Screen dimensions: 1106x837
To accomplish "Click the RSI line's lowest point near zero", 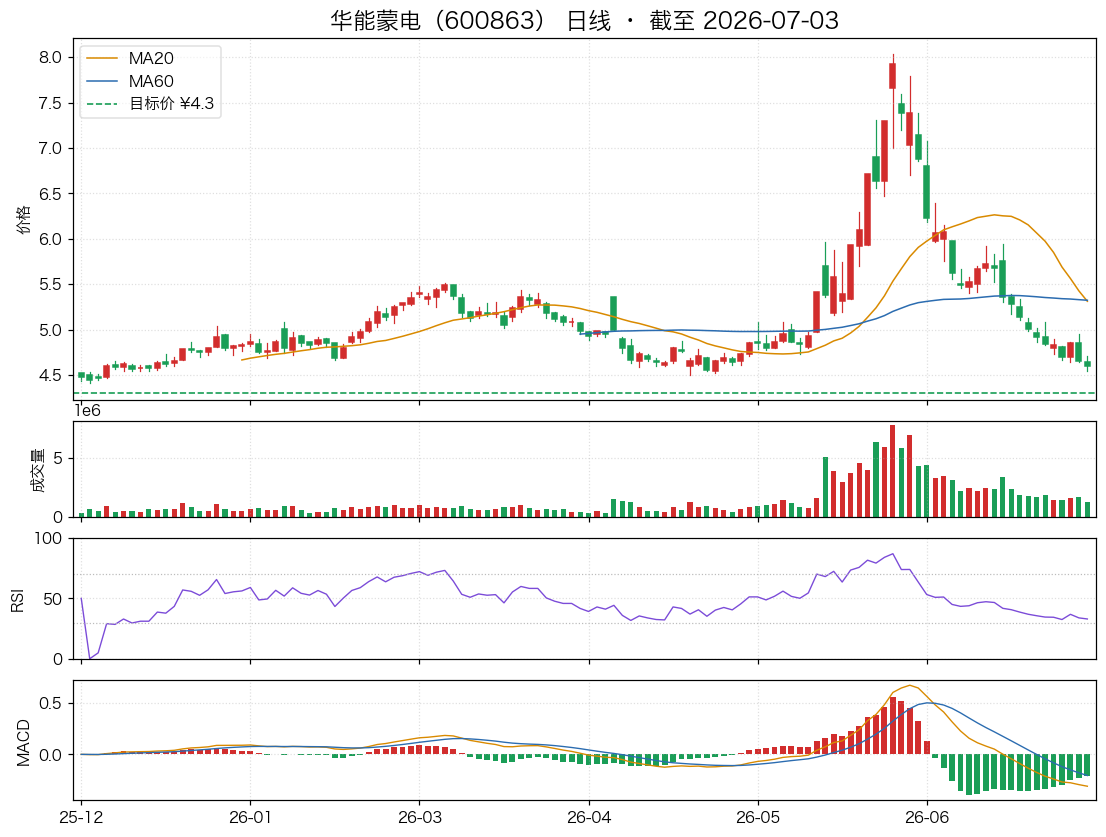I will pyautogui.click(x=90, y=659).
